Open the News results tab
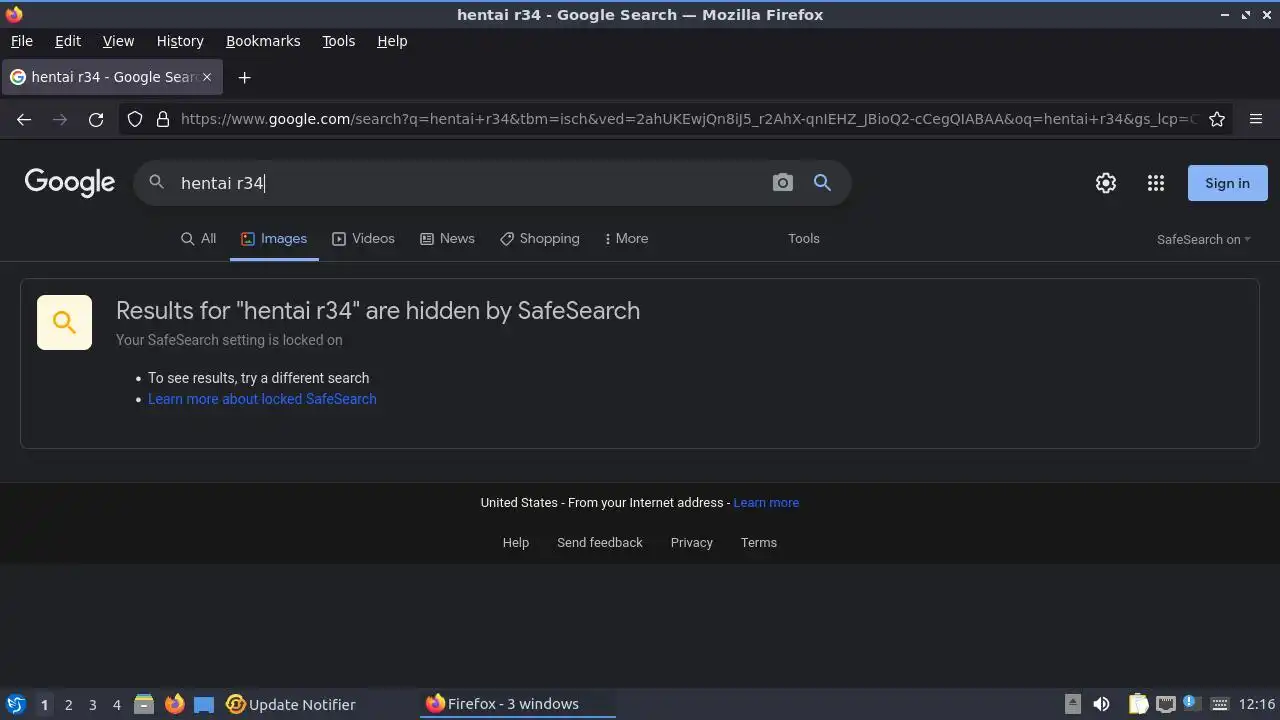Image resolution: width=1280 pixels, height=720 pixels. pyautogui.click(x=447, y=239)
